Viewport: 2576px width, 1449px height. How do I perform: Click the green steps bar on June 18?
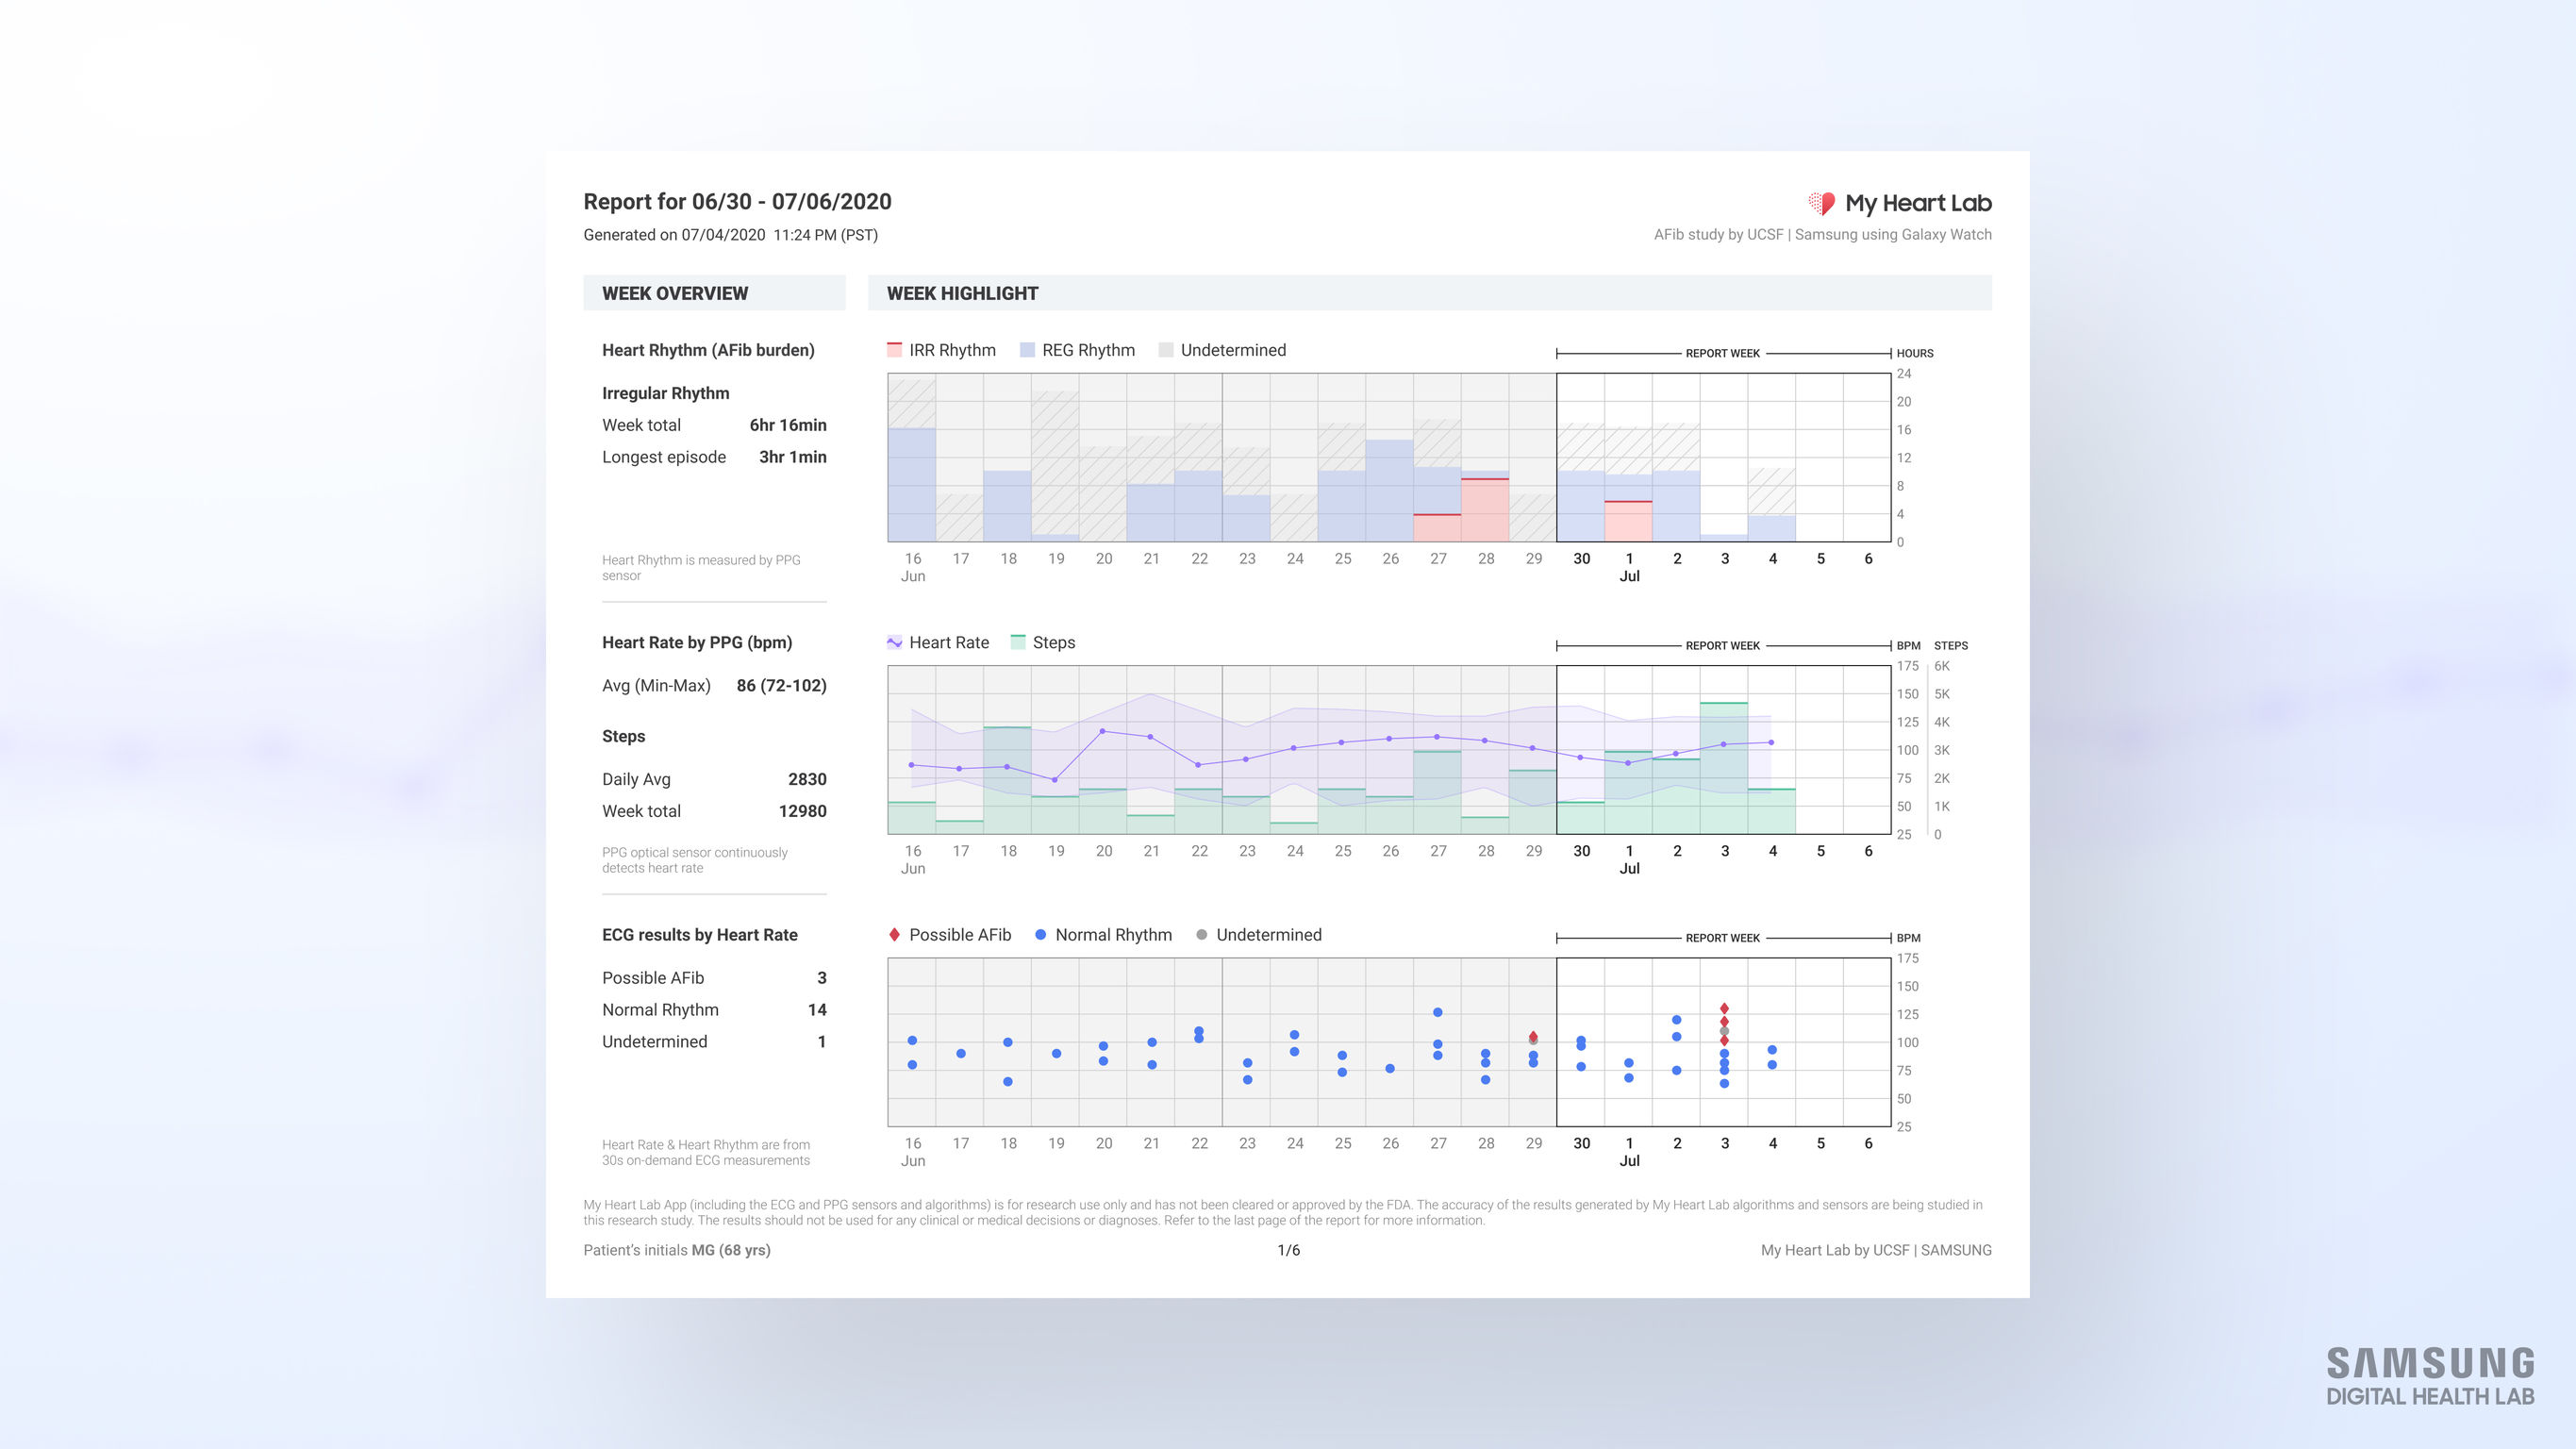(1007, 780)
